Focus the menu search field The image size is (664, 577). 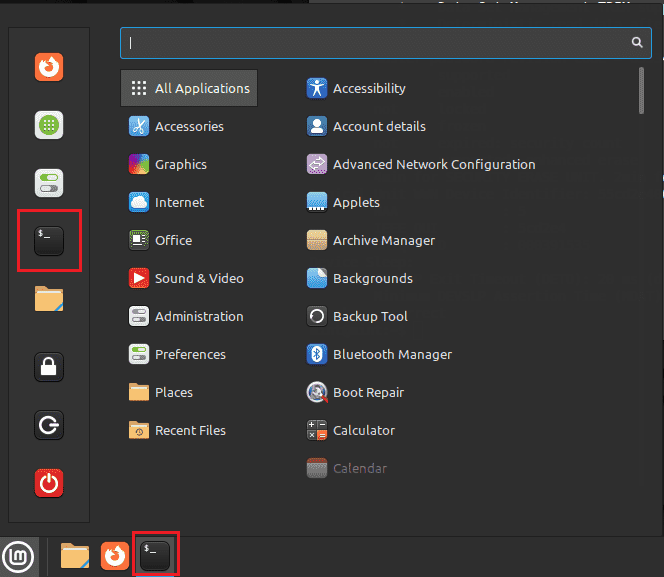tap(386, 43)
